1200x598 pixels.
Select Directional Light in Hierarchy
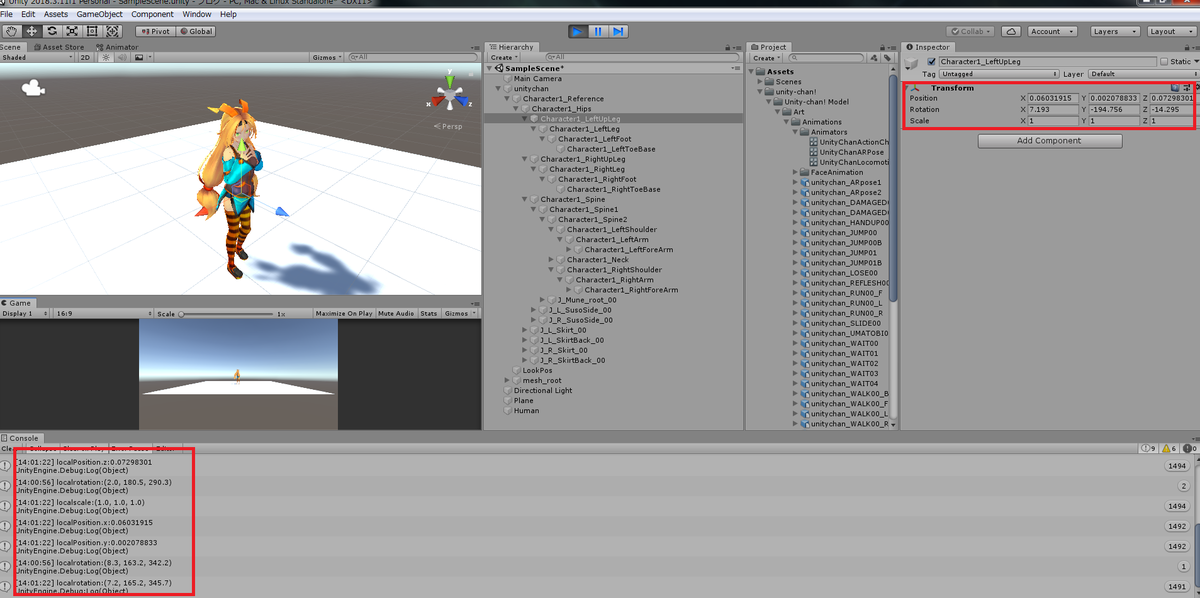point(543,390)
